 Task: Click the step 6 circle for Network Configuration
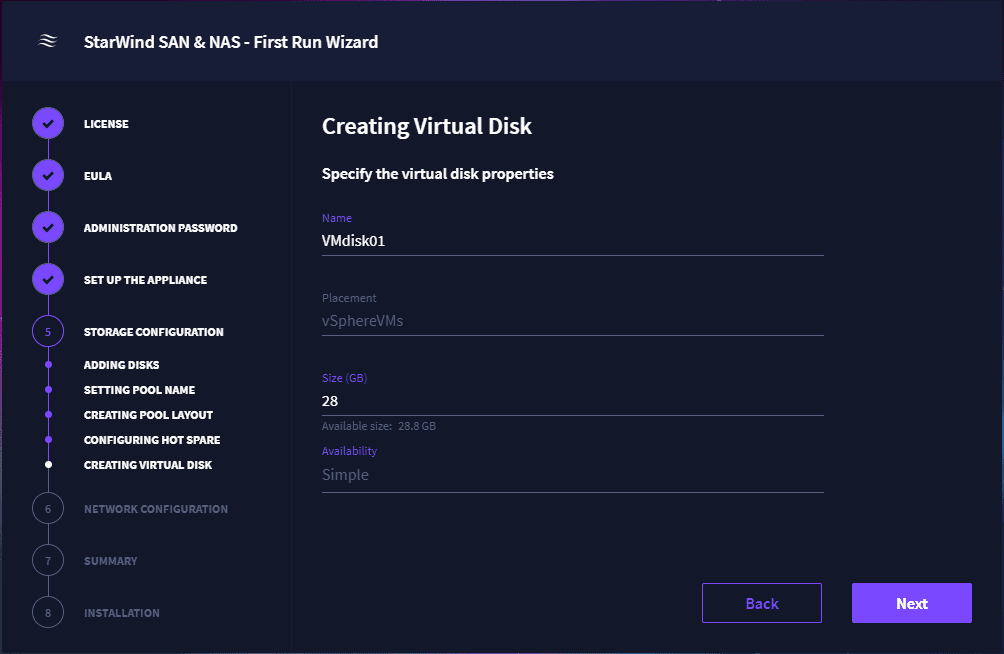[x=47, y=508]
